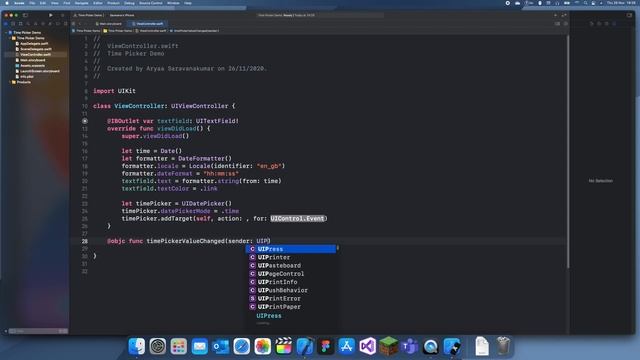Open Spotlight search in the menu bar
Viewport: 640px width, 360px height.
(x=585, y=3)
